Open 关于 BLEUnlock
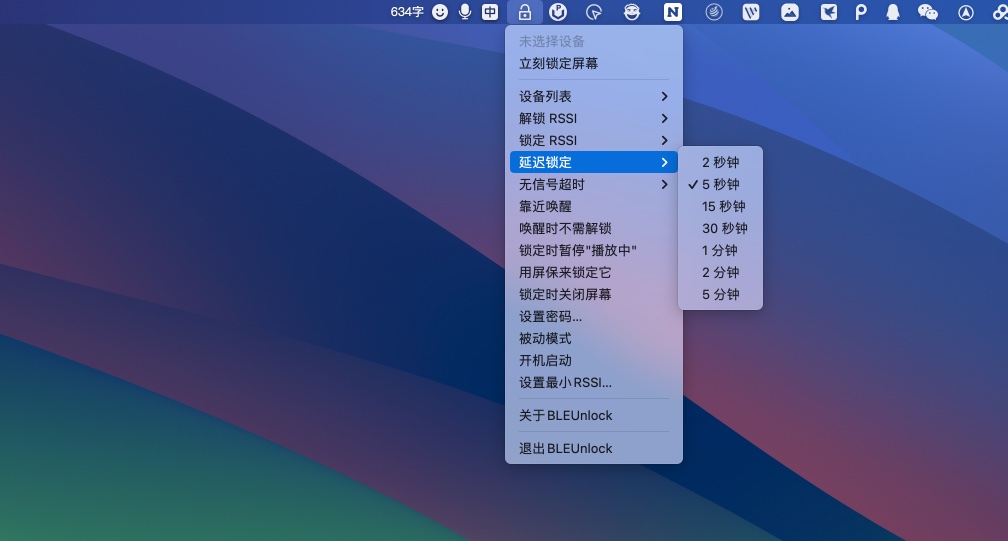Viewport: 1008px width, 541px height. (593, 416)
